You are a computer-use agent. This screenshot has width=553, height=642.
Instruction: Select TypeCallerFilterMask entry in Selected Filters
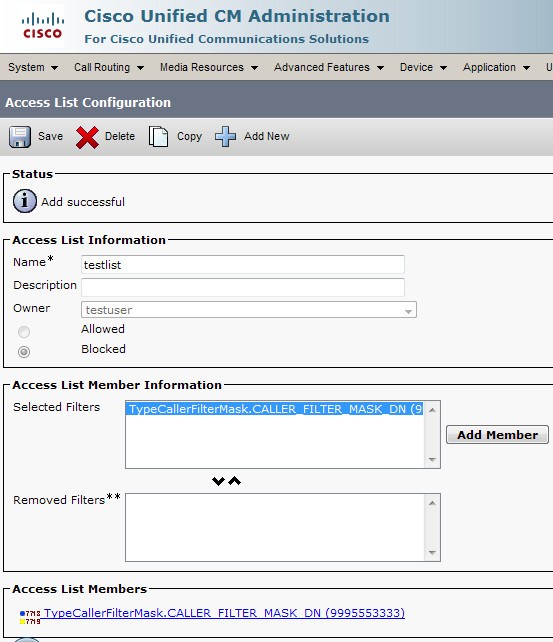(275, 409)
